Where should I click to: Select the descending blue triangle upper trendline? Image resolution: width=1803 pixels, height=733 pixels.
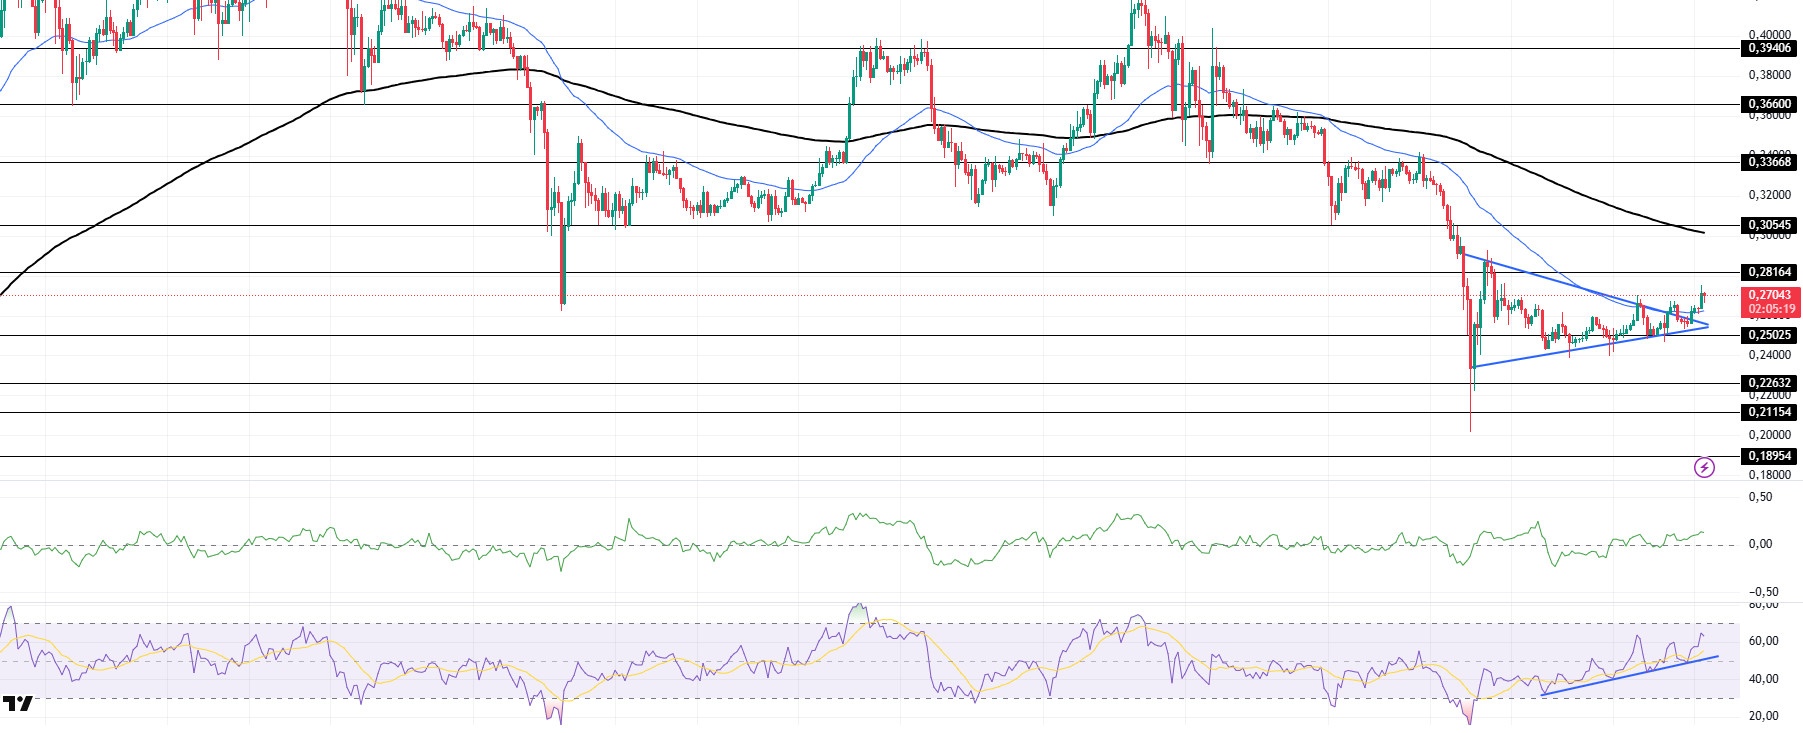[x=1585, y=290]
